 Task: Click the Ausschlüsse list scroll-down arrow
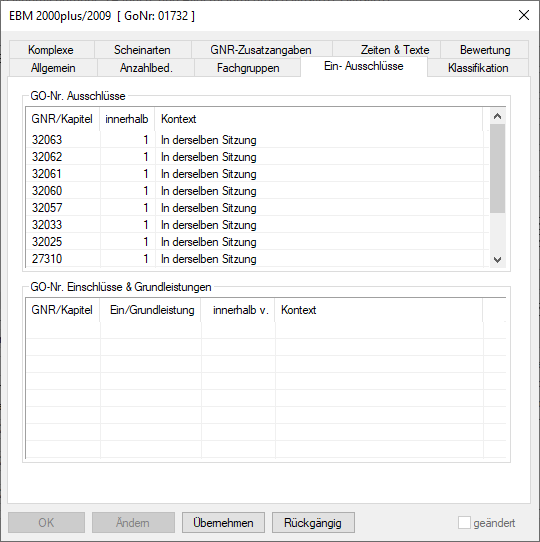coord(497,259)
